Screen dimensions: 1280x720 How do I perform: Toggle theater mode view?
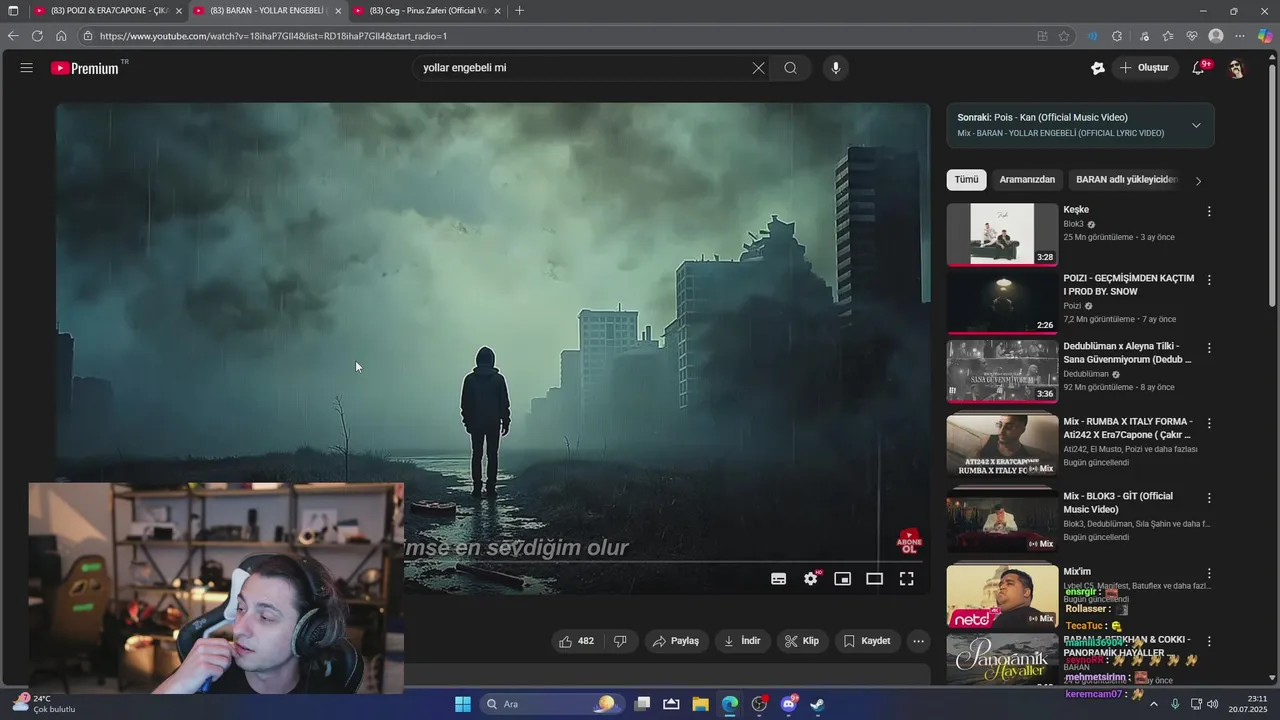click(x=874, y=579)
